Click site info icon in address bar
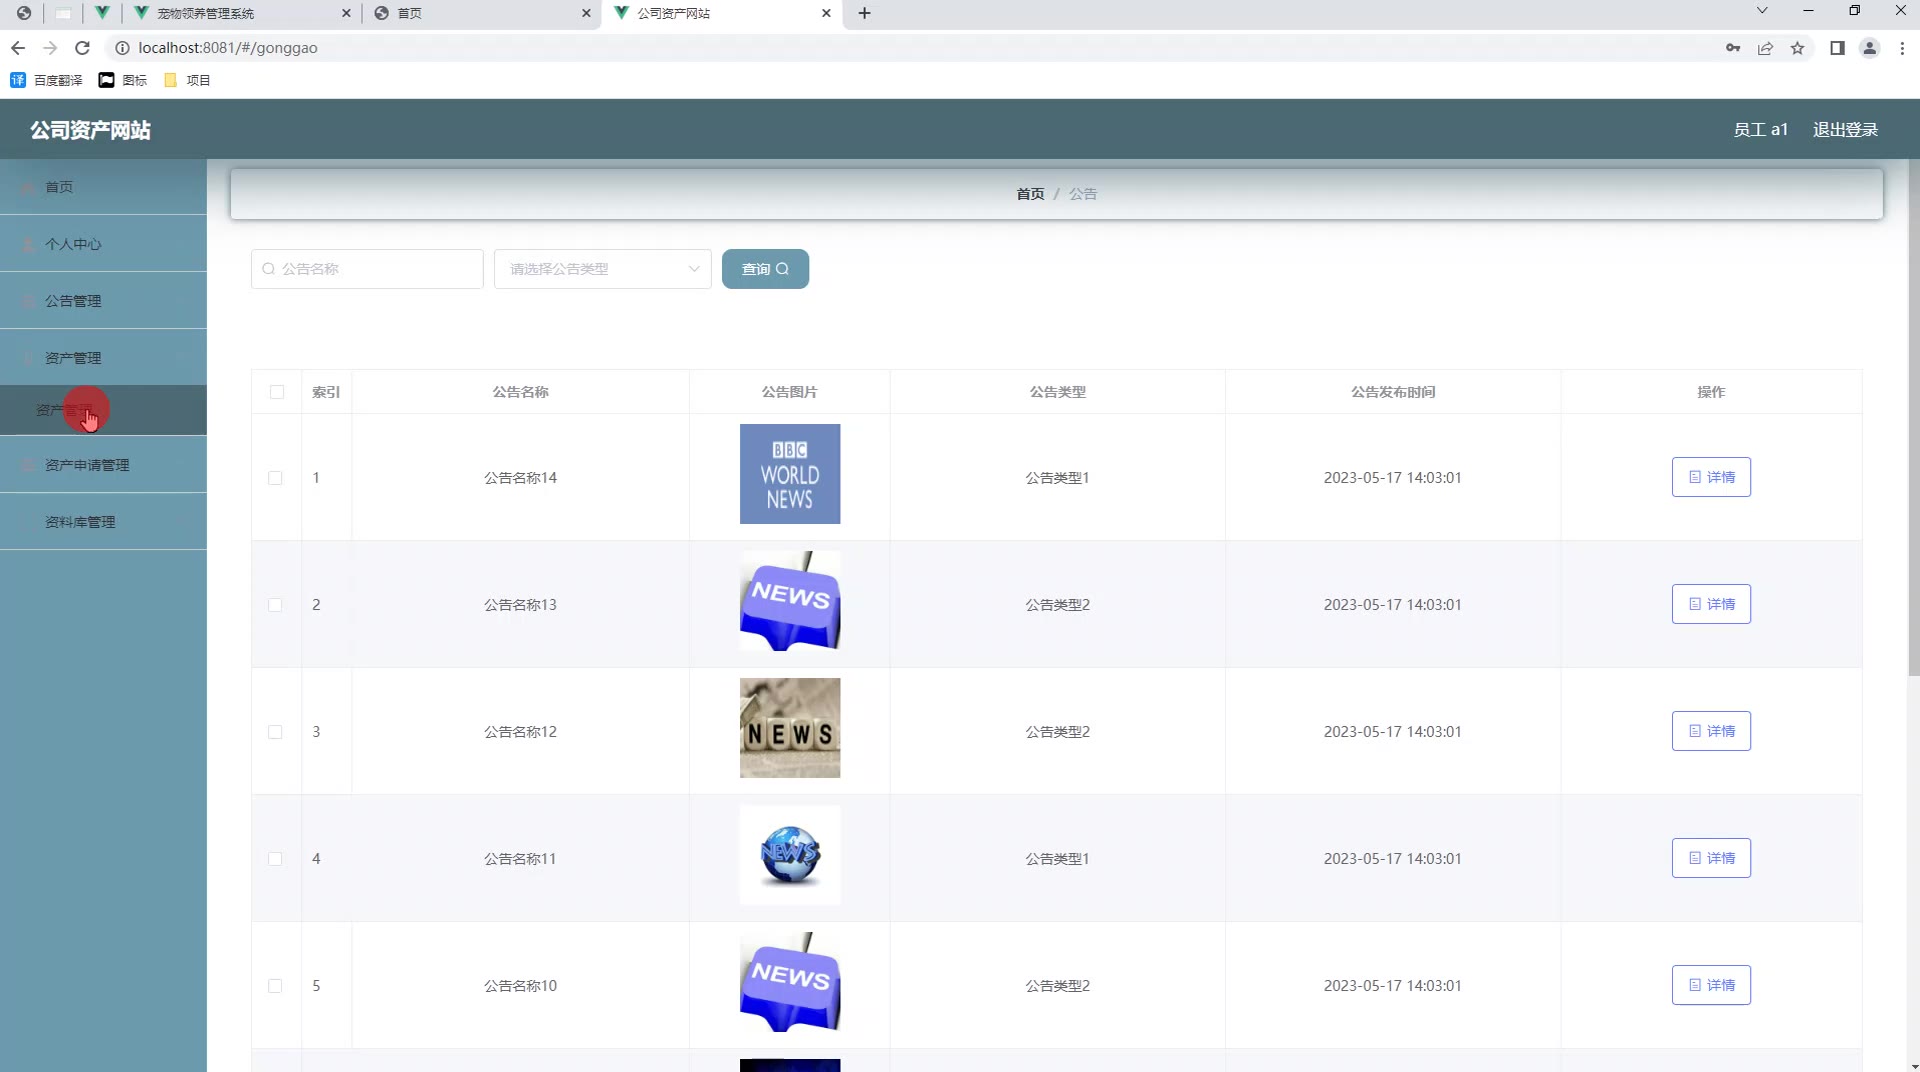 pos(122,48)
